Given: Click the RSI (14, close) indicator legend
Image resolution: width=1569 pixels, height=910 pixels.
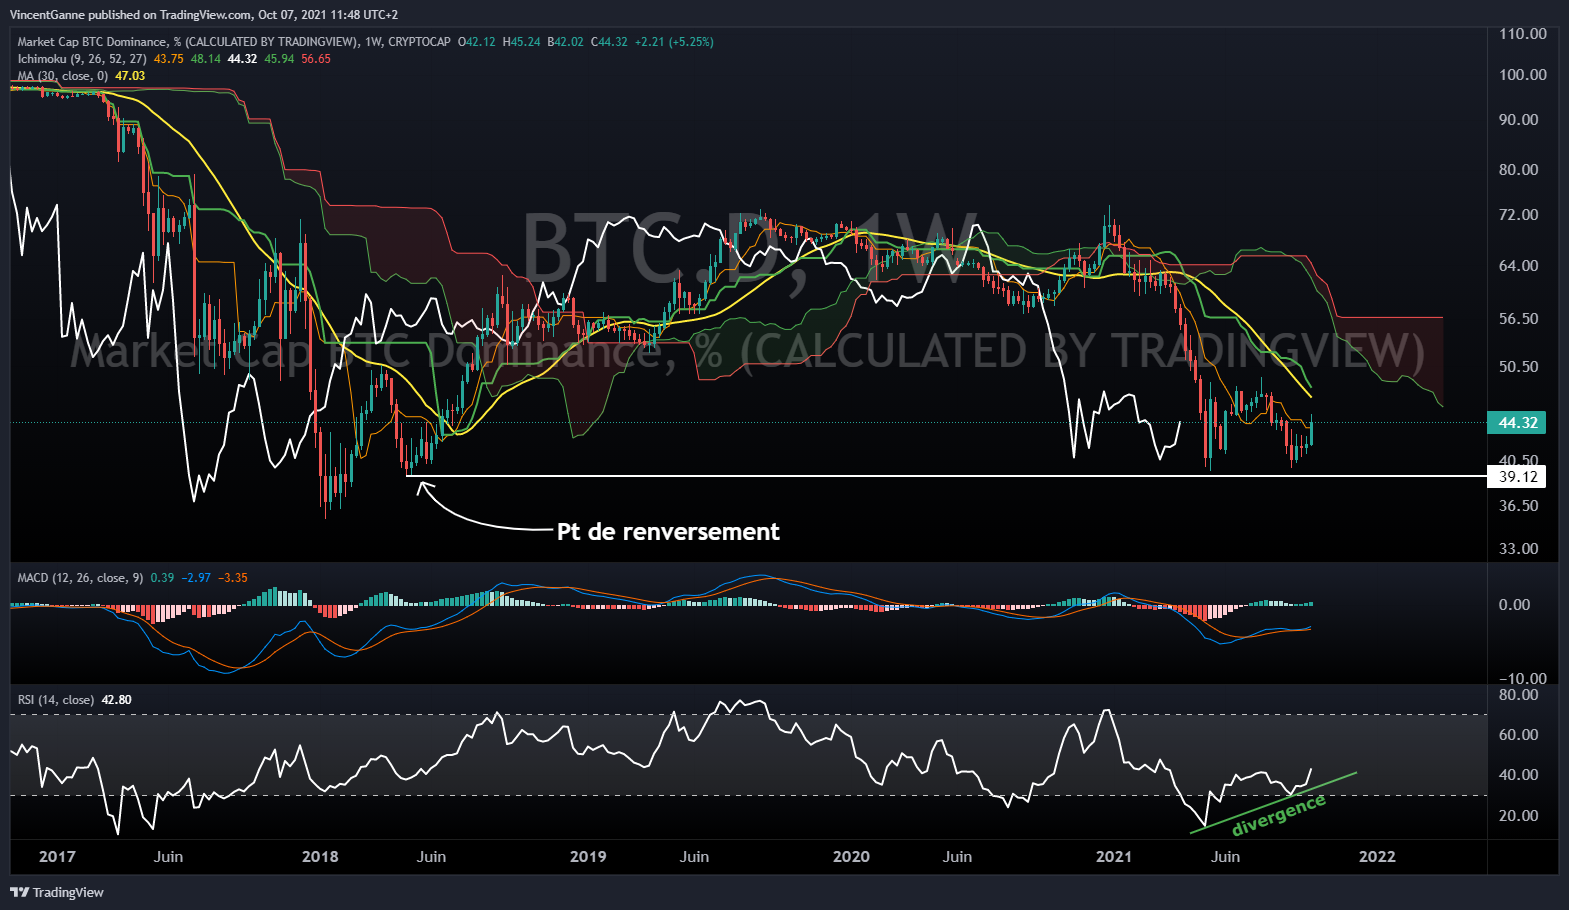Looking at the screenshot, I should tap(56, 700).
